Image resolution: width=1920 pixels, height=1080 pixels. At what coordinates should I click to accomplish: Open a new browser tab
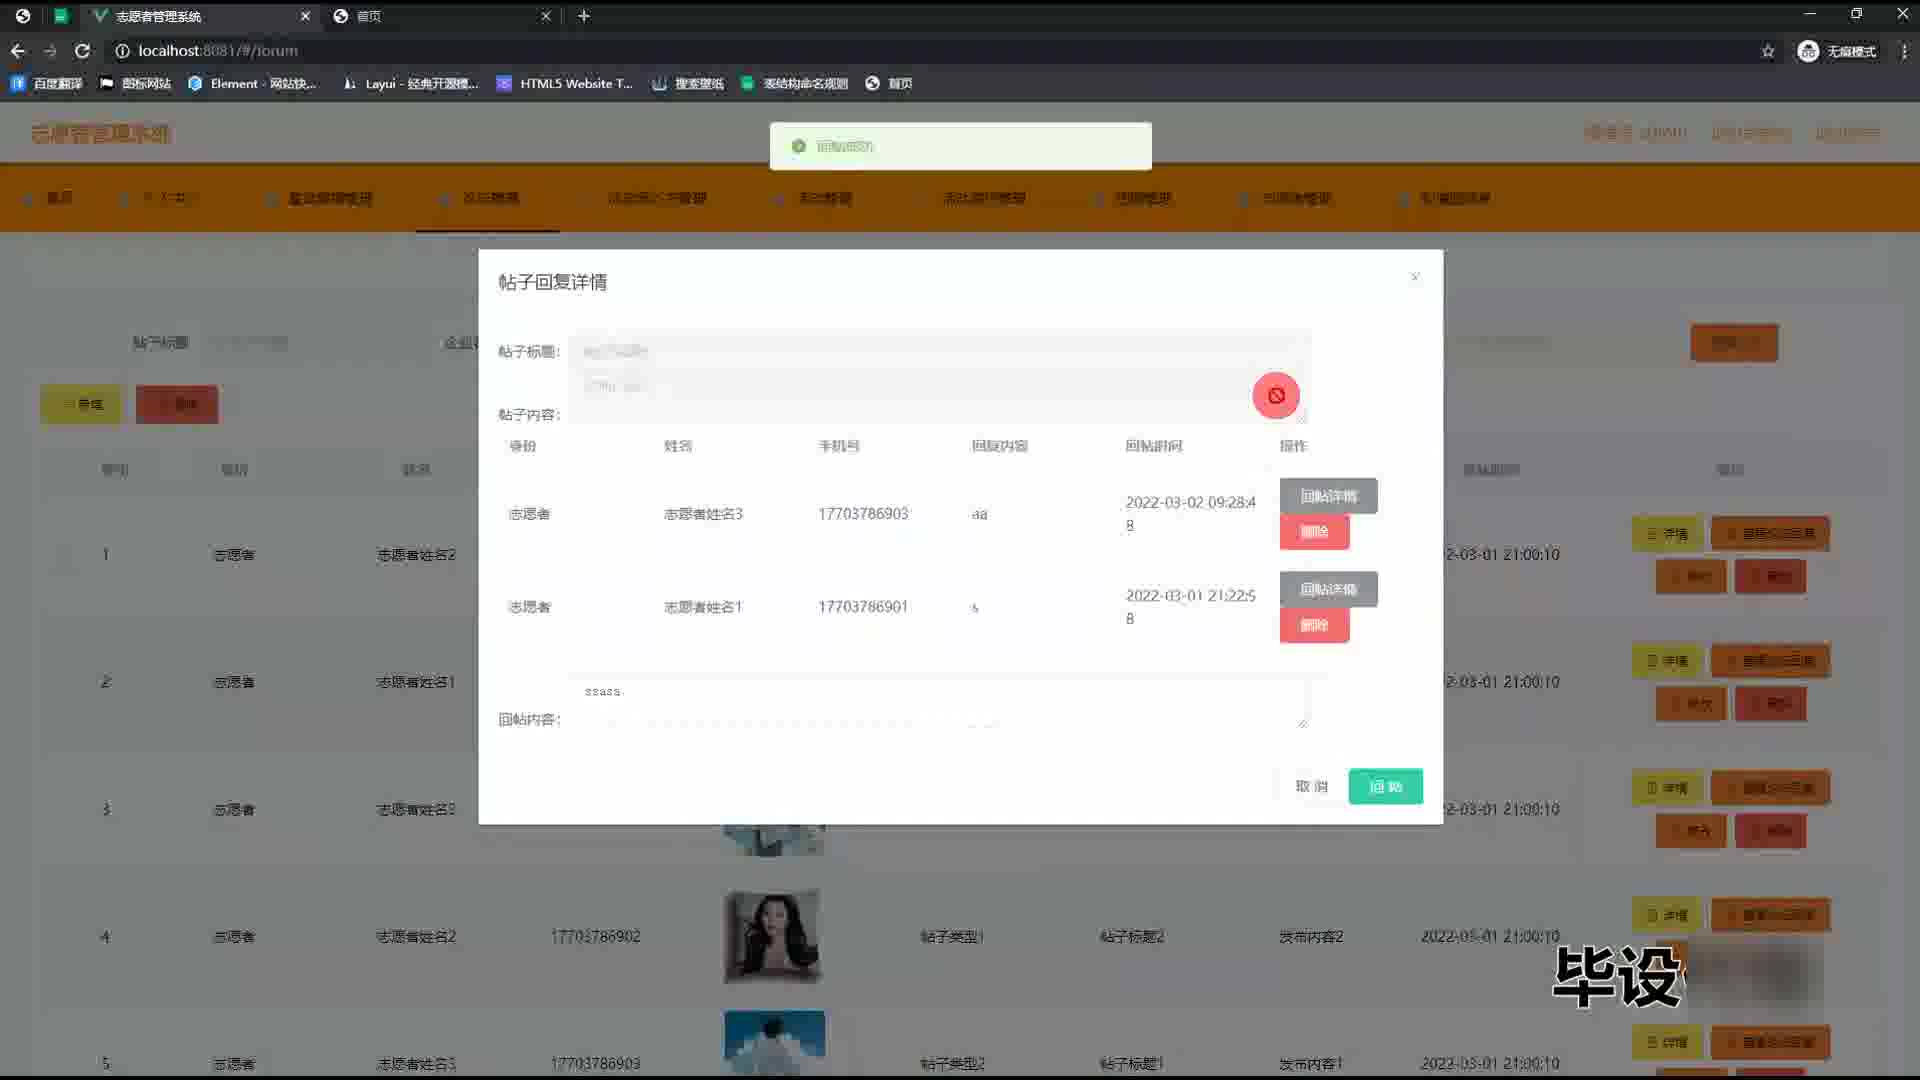coord(584,16)
